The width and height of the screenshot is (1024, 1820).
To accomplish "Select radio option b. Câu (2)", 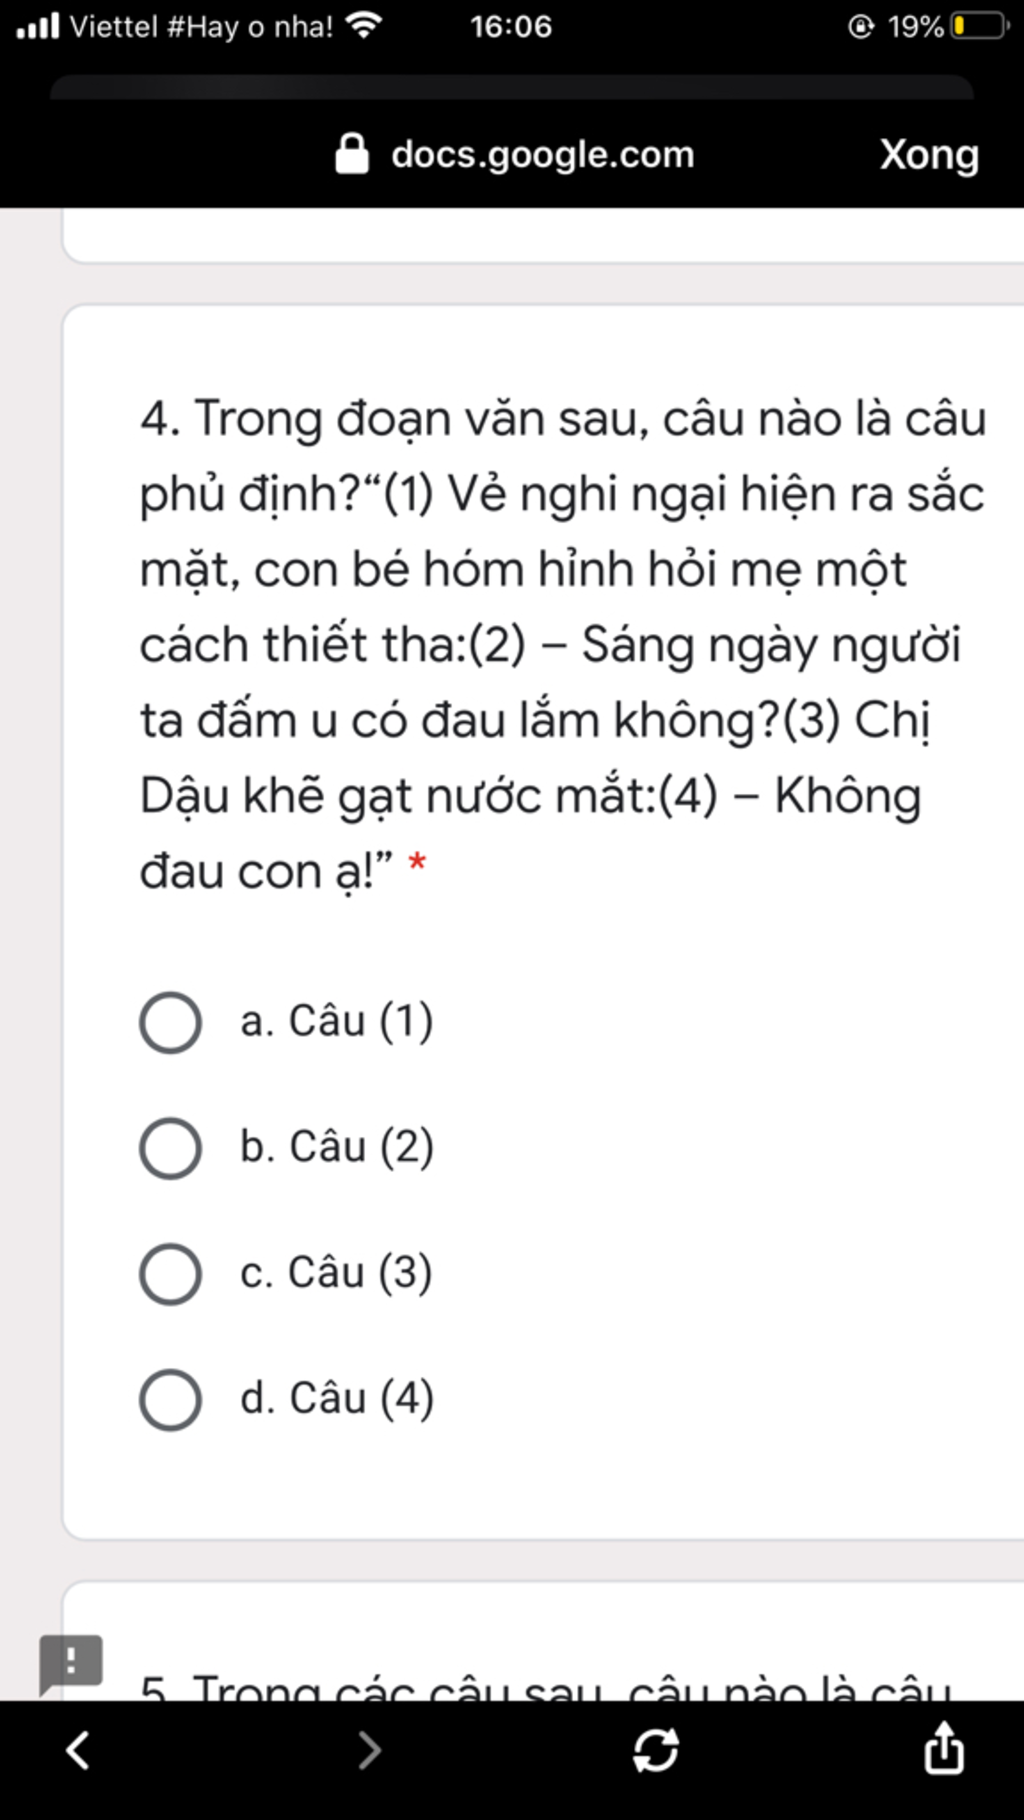I will (170, 1148).
